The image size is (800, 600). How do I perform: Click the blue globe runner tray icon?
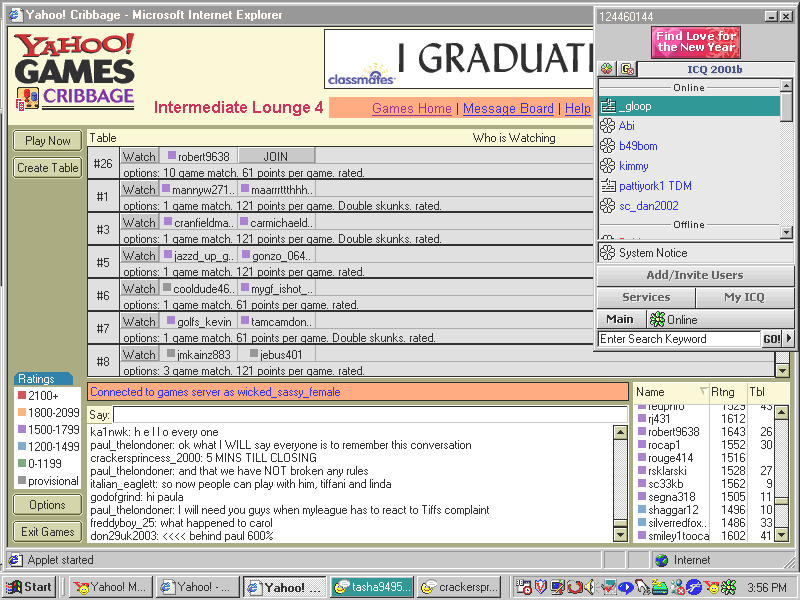(x=694, y=587)
